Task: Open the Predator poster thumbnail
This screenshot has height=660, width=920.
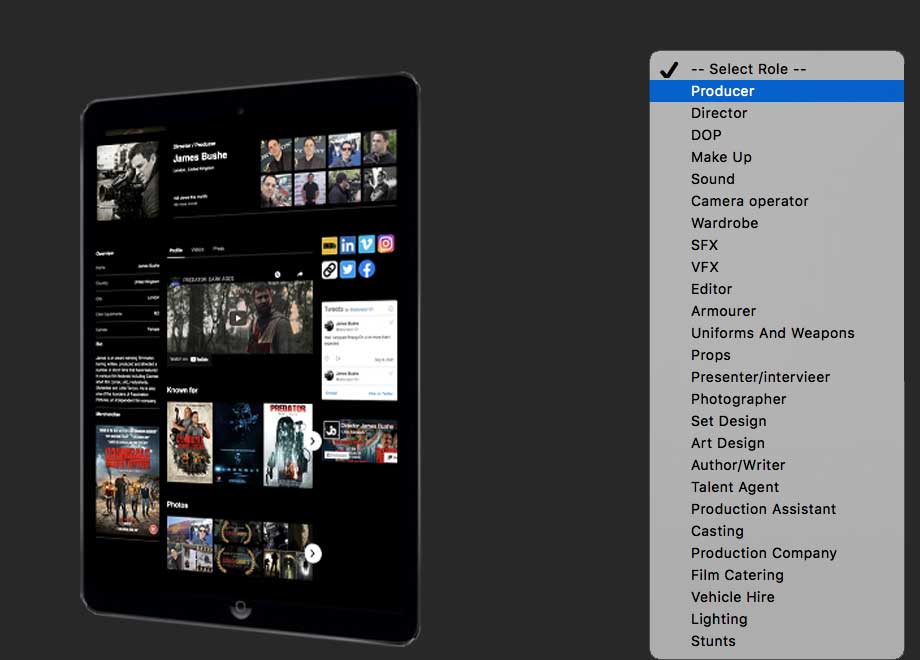Action: [x=288, y=445]
